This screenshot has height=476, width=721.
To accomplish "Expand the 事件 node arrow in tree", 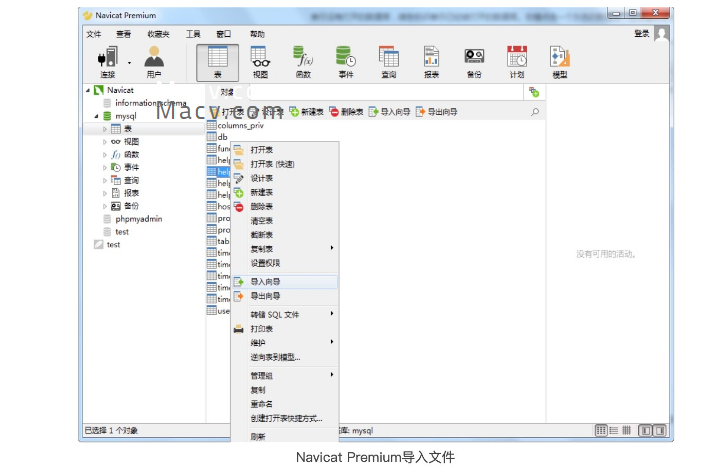I will tap(105, 168).
